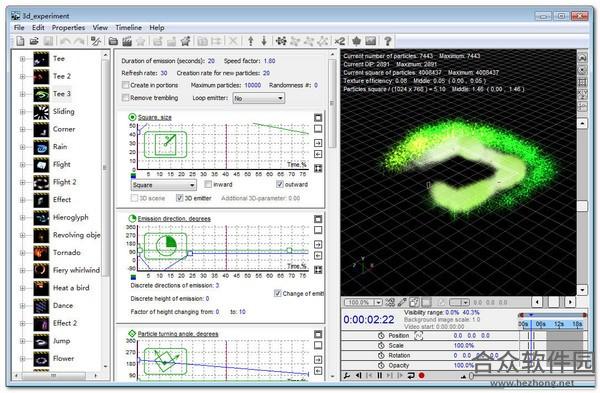Click the Speed factor value 1.80
The height and width of the screenshot is (393, 600).
click(269, 61)
